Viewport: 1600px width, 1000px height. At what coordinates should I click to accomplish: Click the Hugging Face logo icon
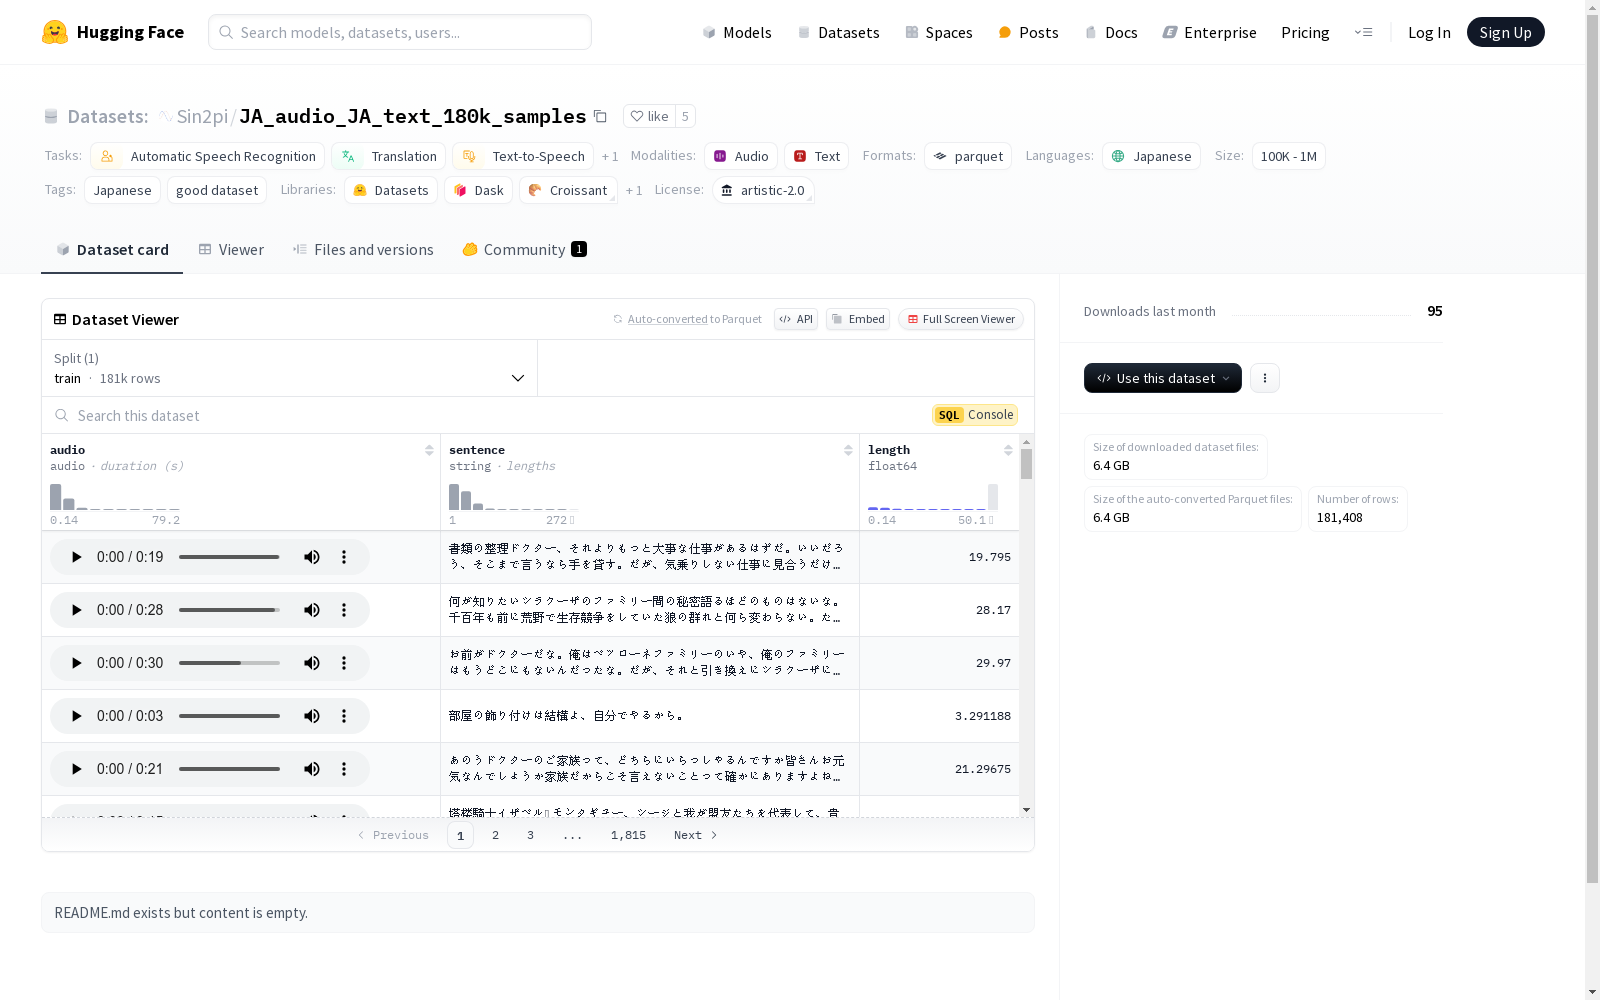pos(55,32)
